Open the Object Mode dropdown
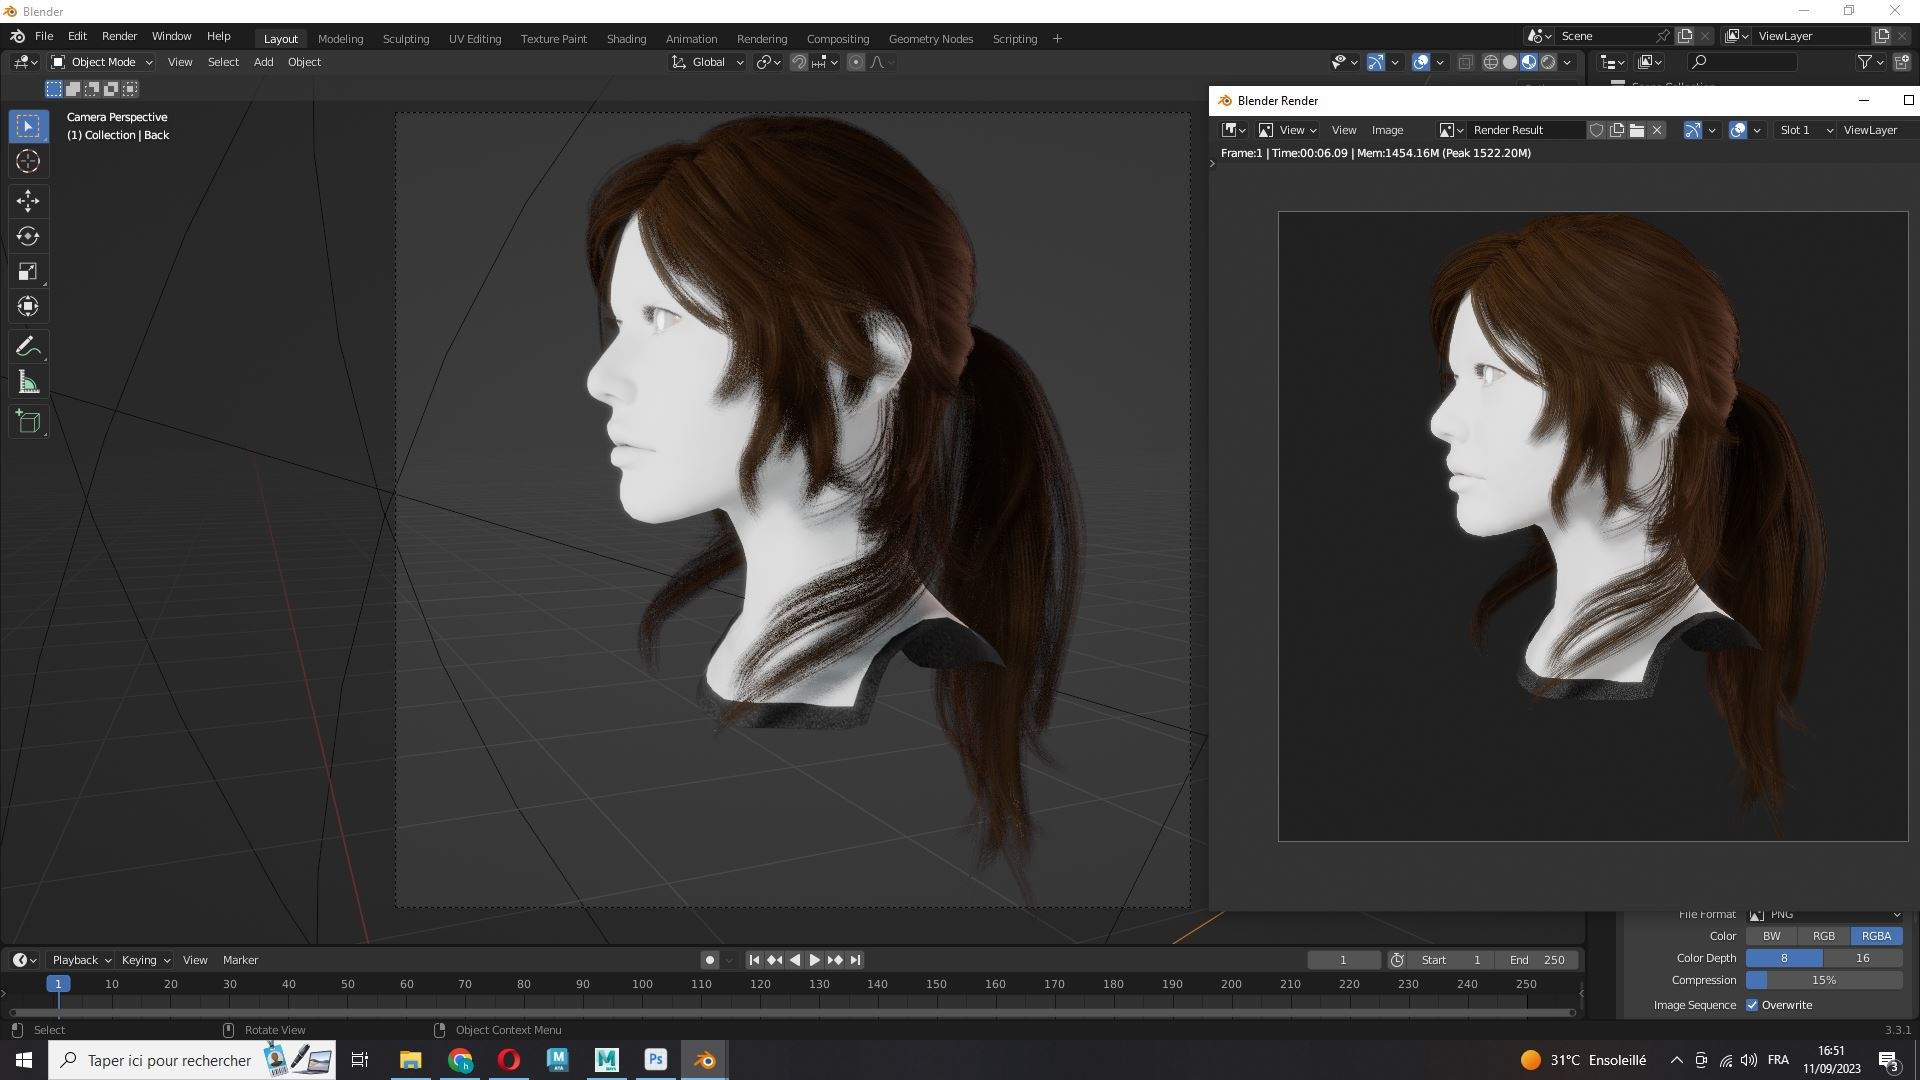The image size is (1920, 1080). click(x=102, y=62)
